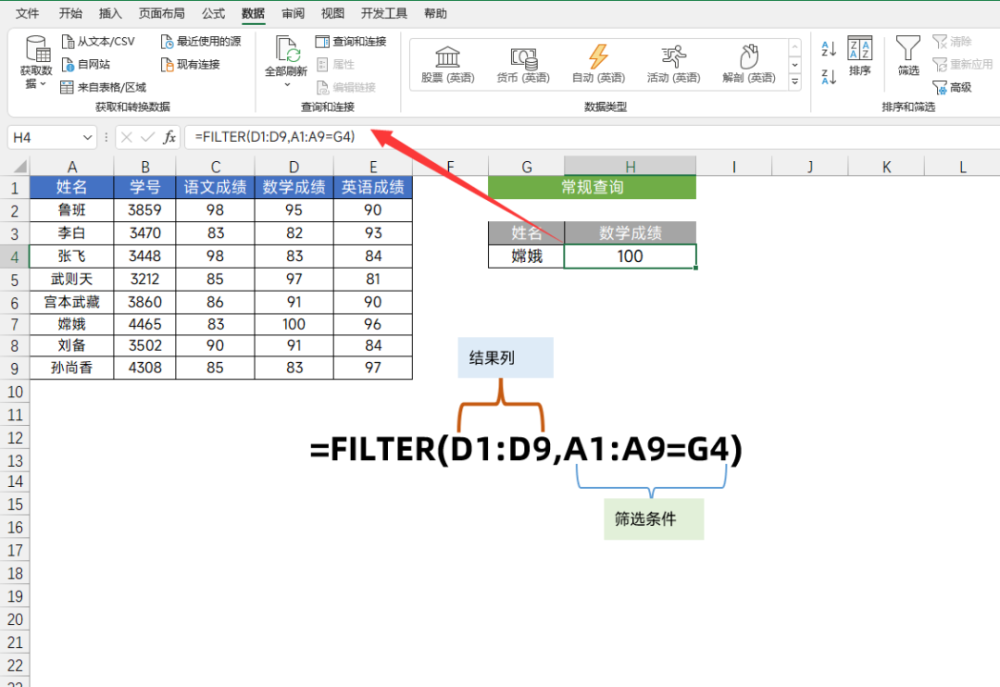The height and width of the screenshot is (687, 1000).
Task: Select the 自动 (英语) data type
Action: point(598,64)
